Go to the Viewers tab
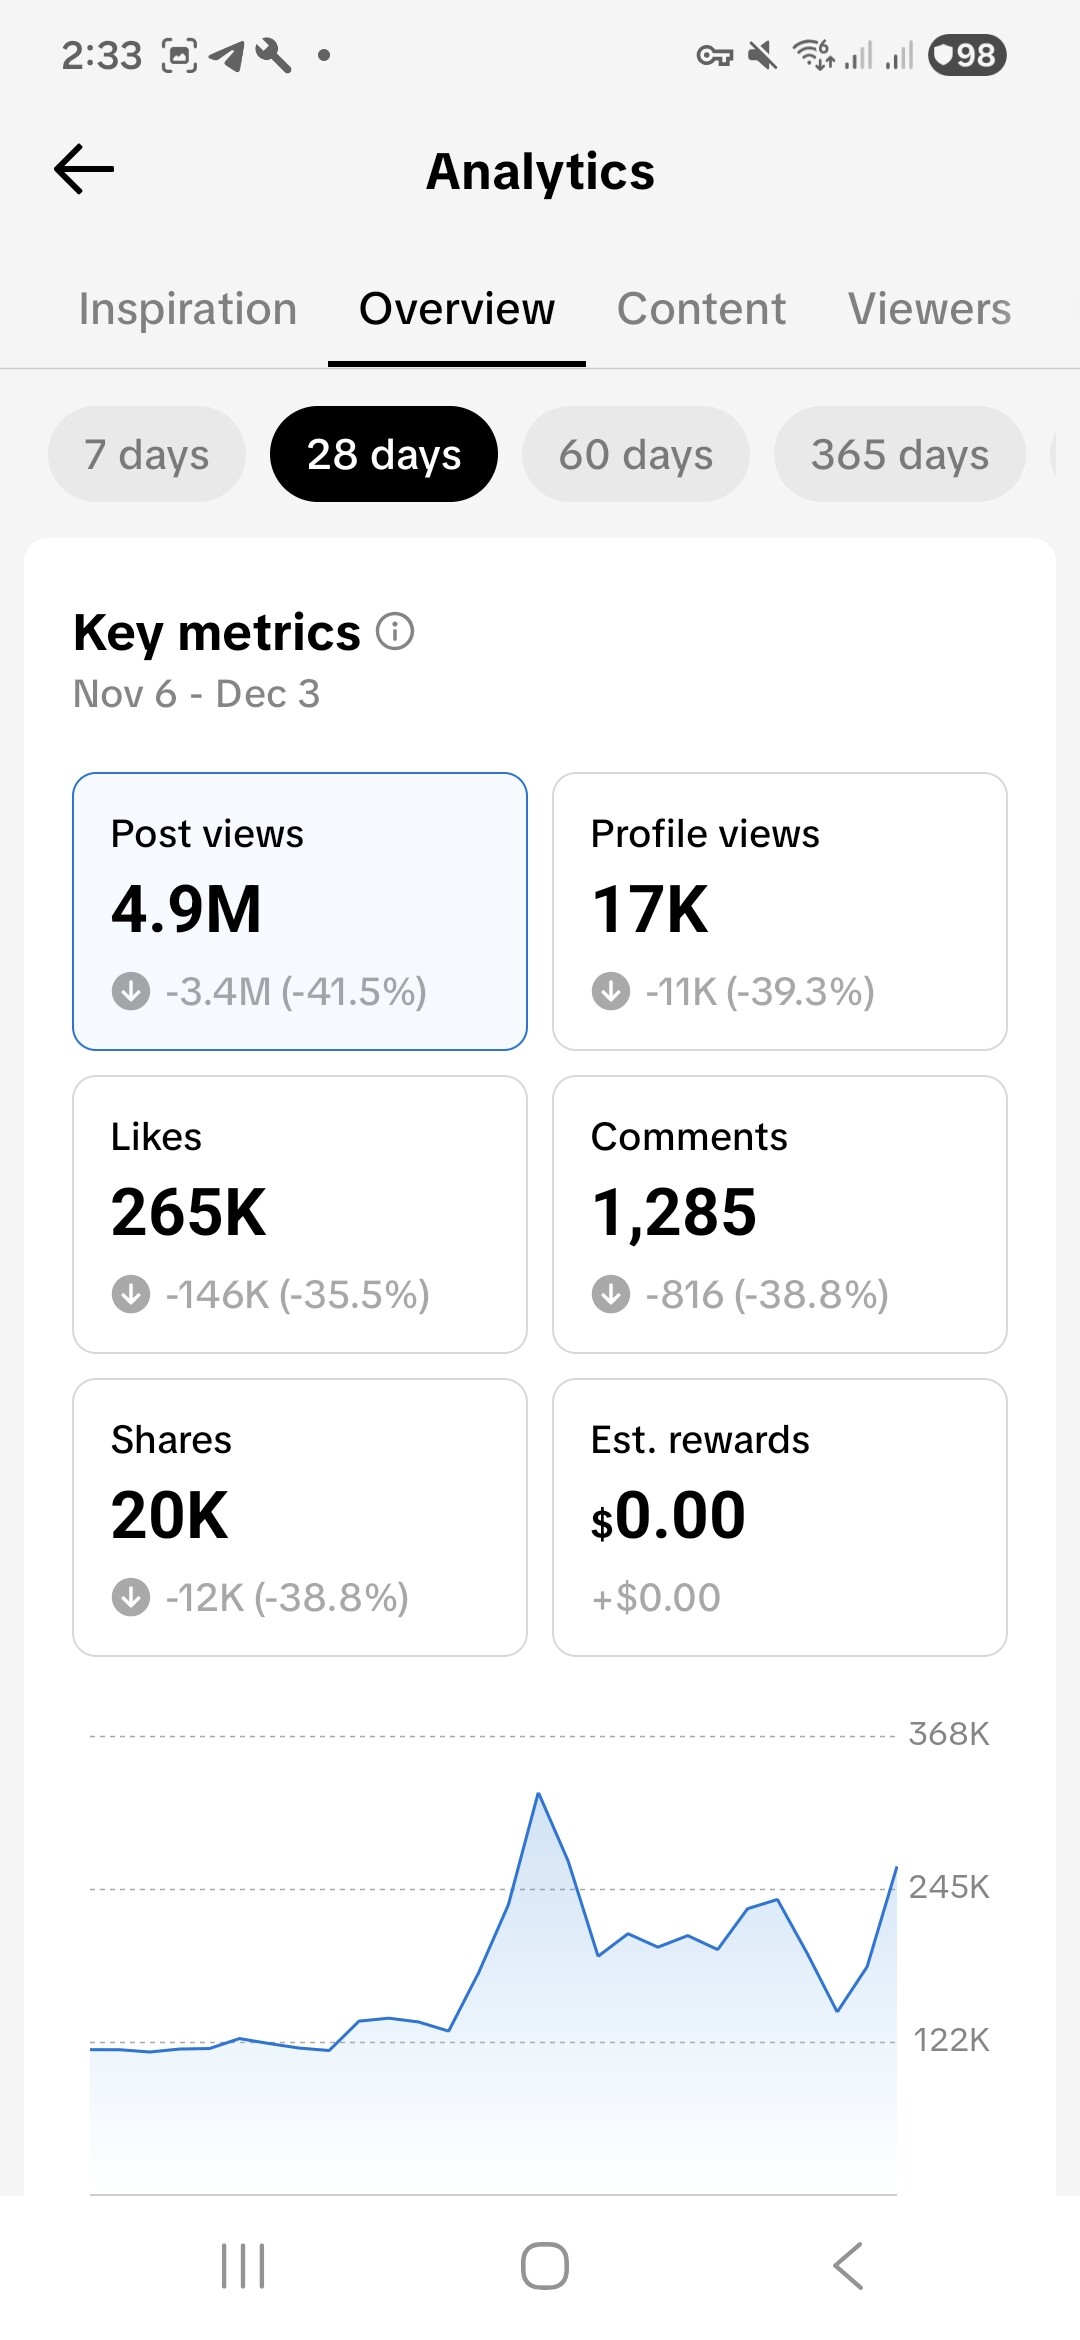This screenshot has width=1080, height=2340. [x=929, y=309]
